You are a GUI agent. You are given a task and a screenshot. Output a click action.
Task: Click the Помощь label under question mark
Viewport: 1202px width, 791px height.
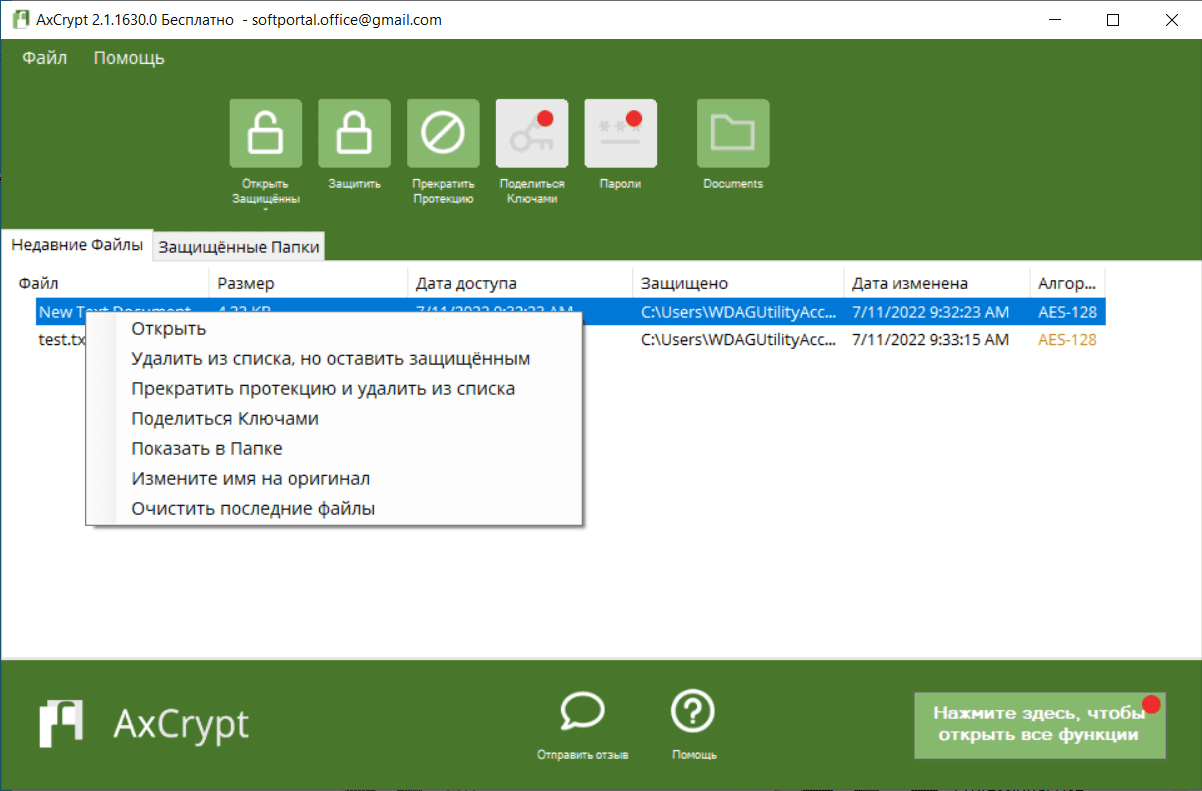coord(694,755)
